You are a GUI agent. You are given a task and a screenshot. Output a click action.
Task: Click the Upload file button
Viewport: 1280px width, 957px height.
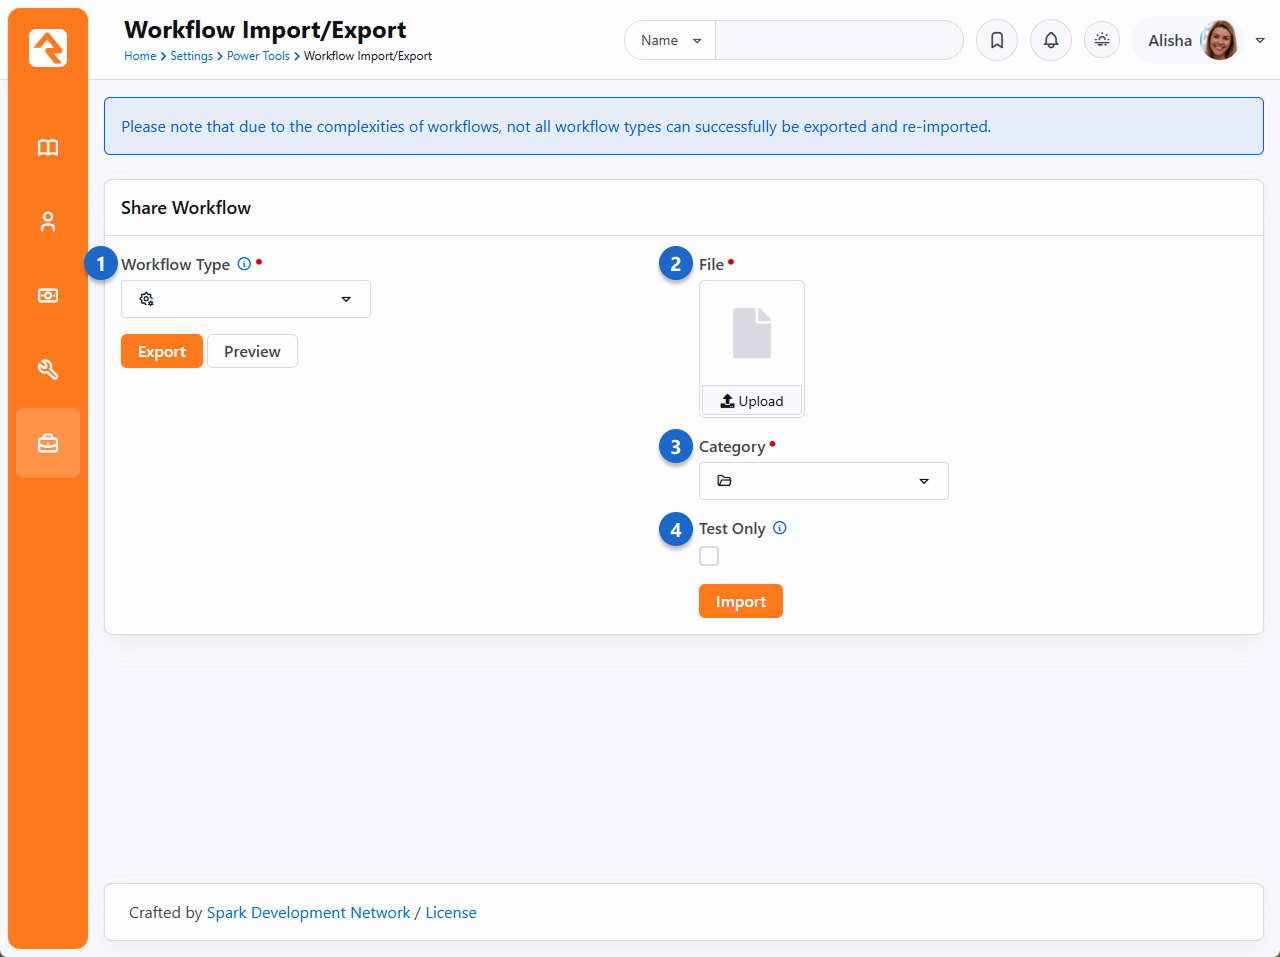(x=752, y=401)
